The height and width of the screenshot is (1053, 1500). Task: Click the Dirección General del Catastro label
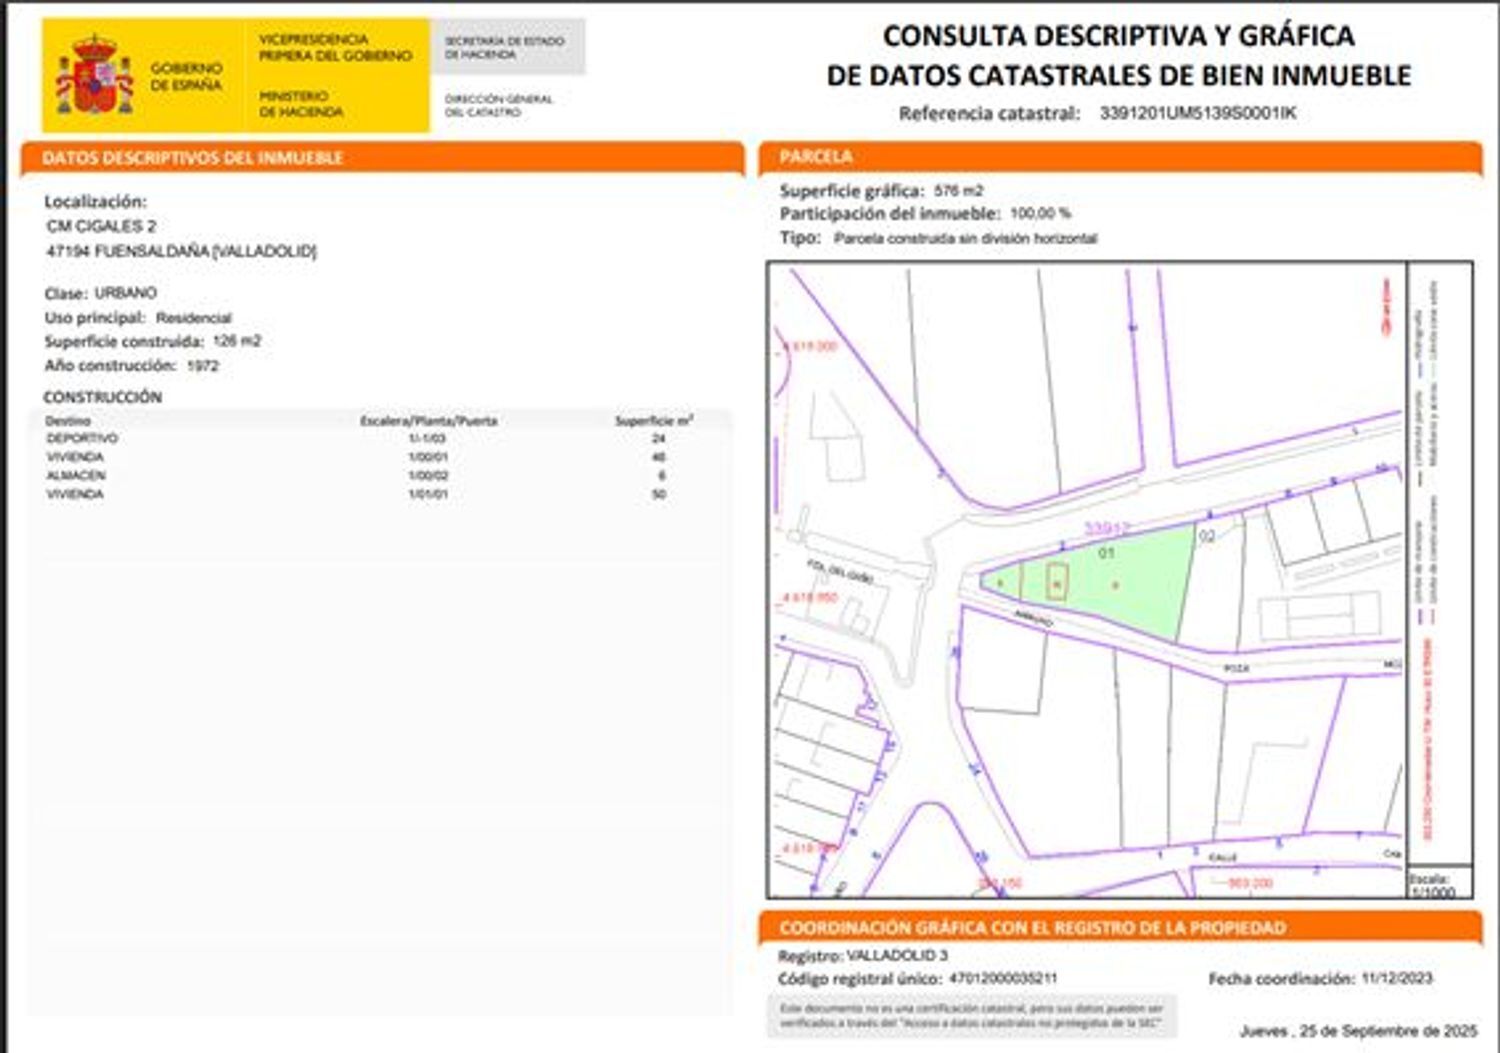(x=498, y=106)
